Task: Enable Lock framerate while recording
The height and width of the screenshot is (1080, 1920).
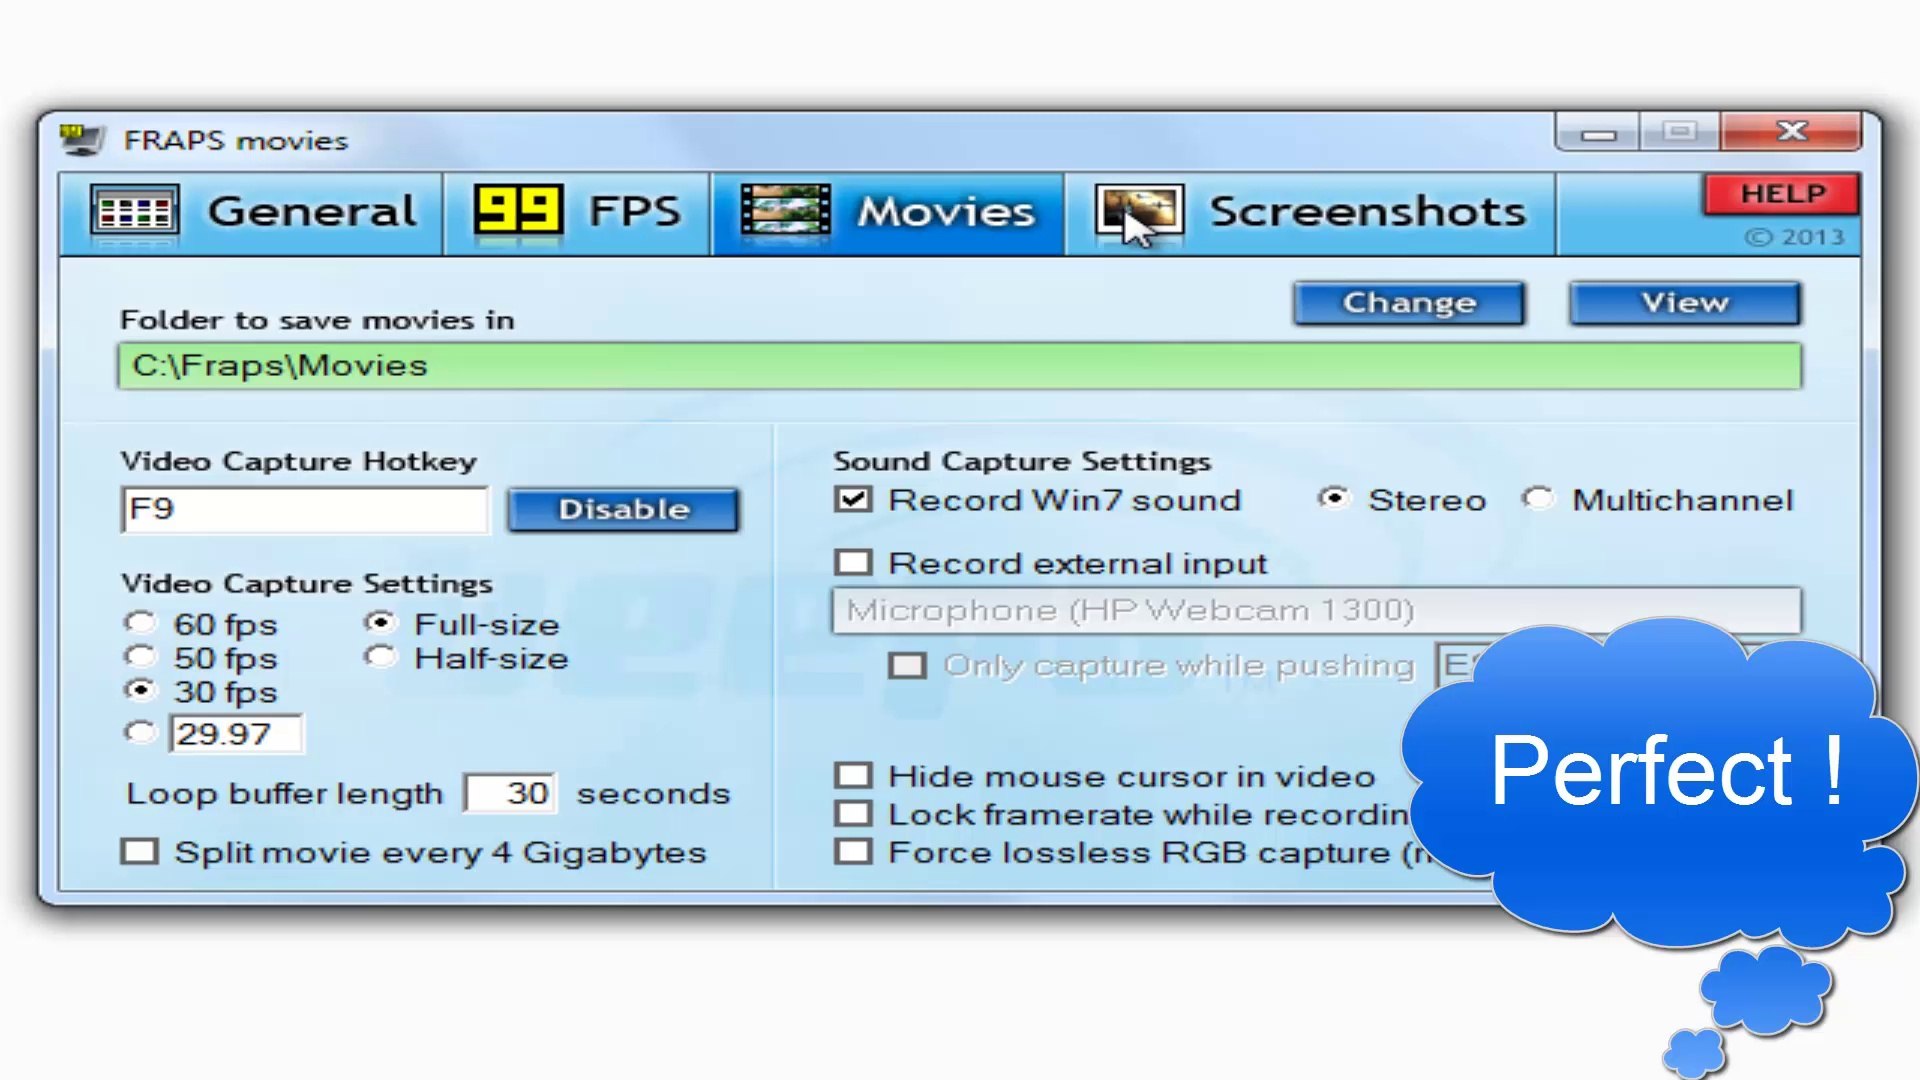Action: [x=853, y=814]
